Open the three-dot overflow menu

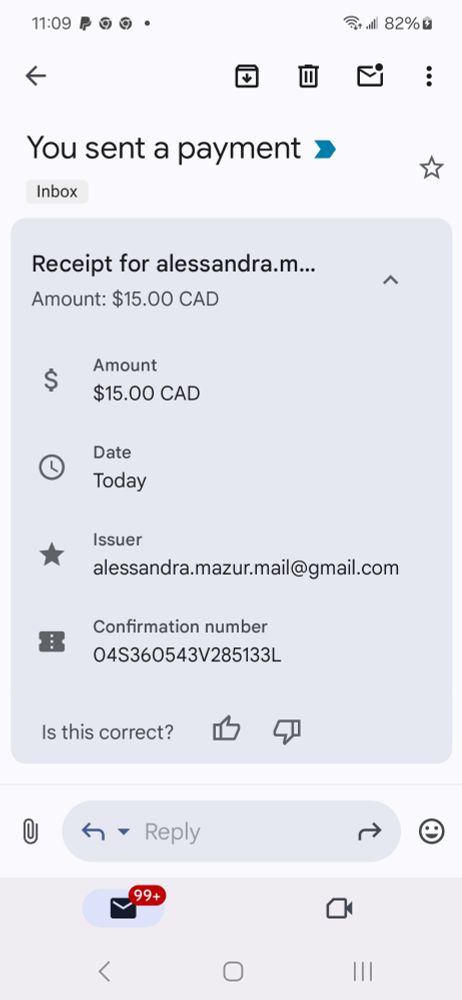coord(429,77)
